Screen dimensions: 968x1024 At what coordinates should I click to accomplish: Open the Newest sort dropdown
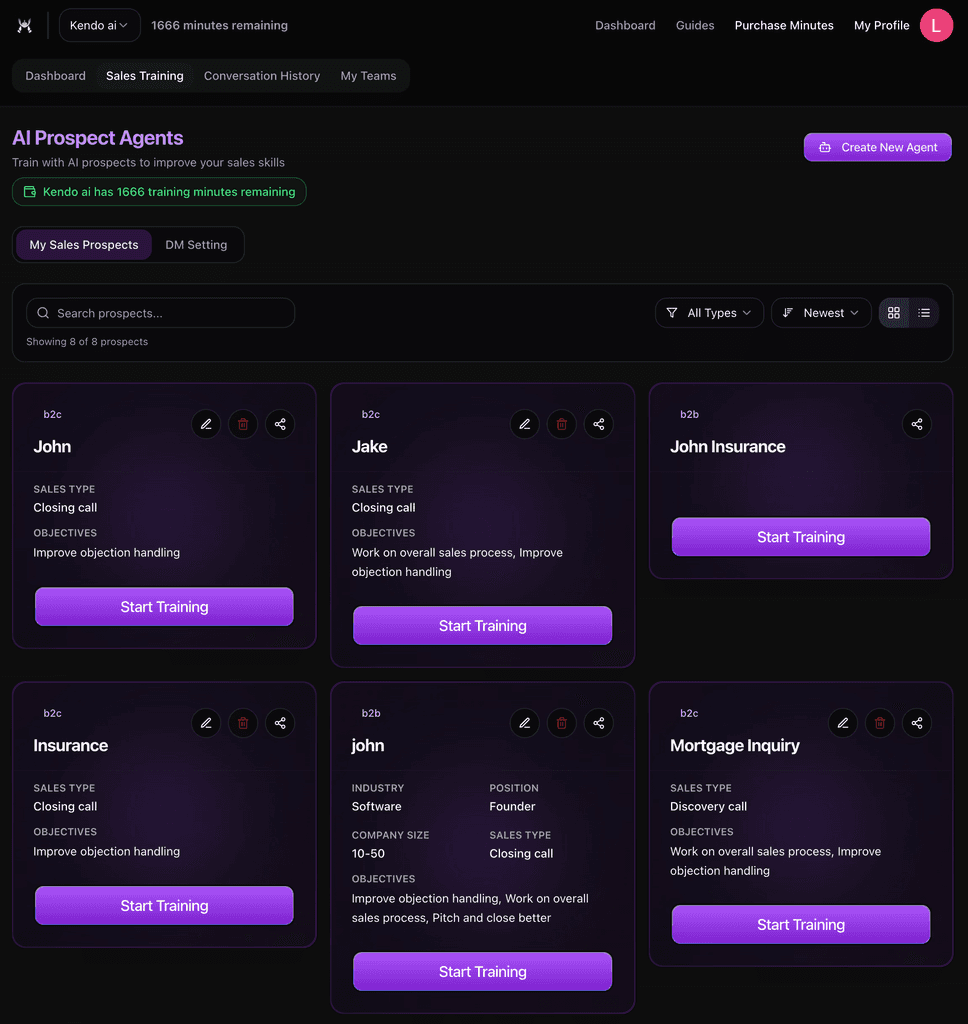(821, 313)
